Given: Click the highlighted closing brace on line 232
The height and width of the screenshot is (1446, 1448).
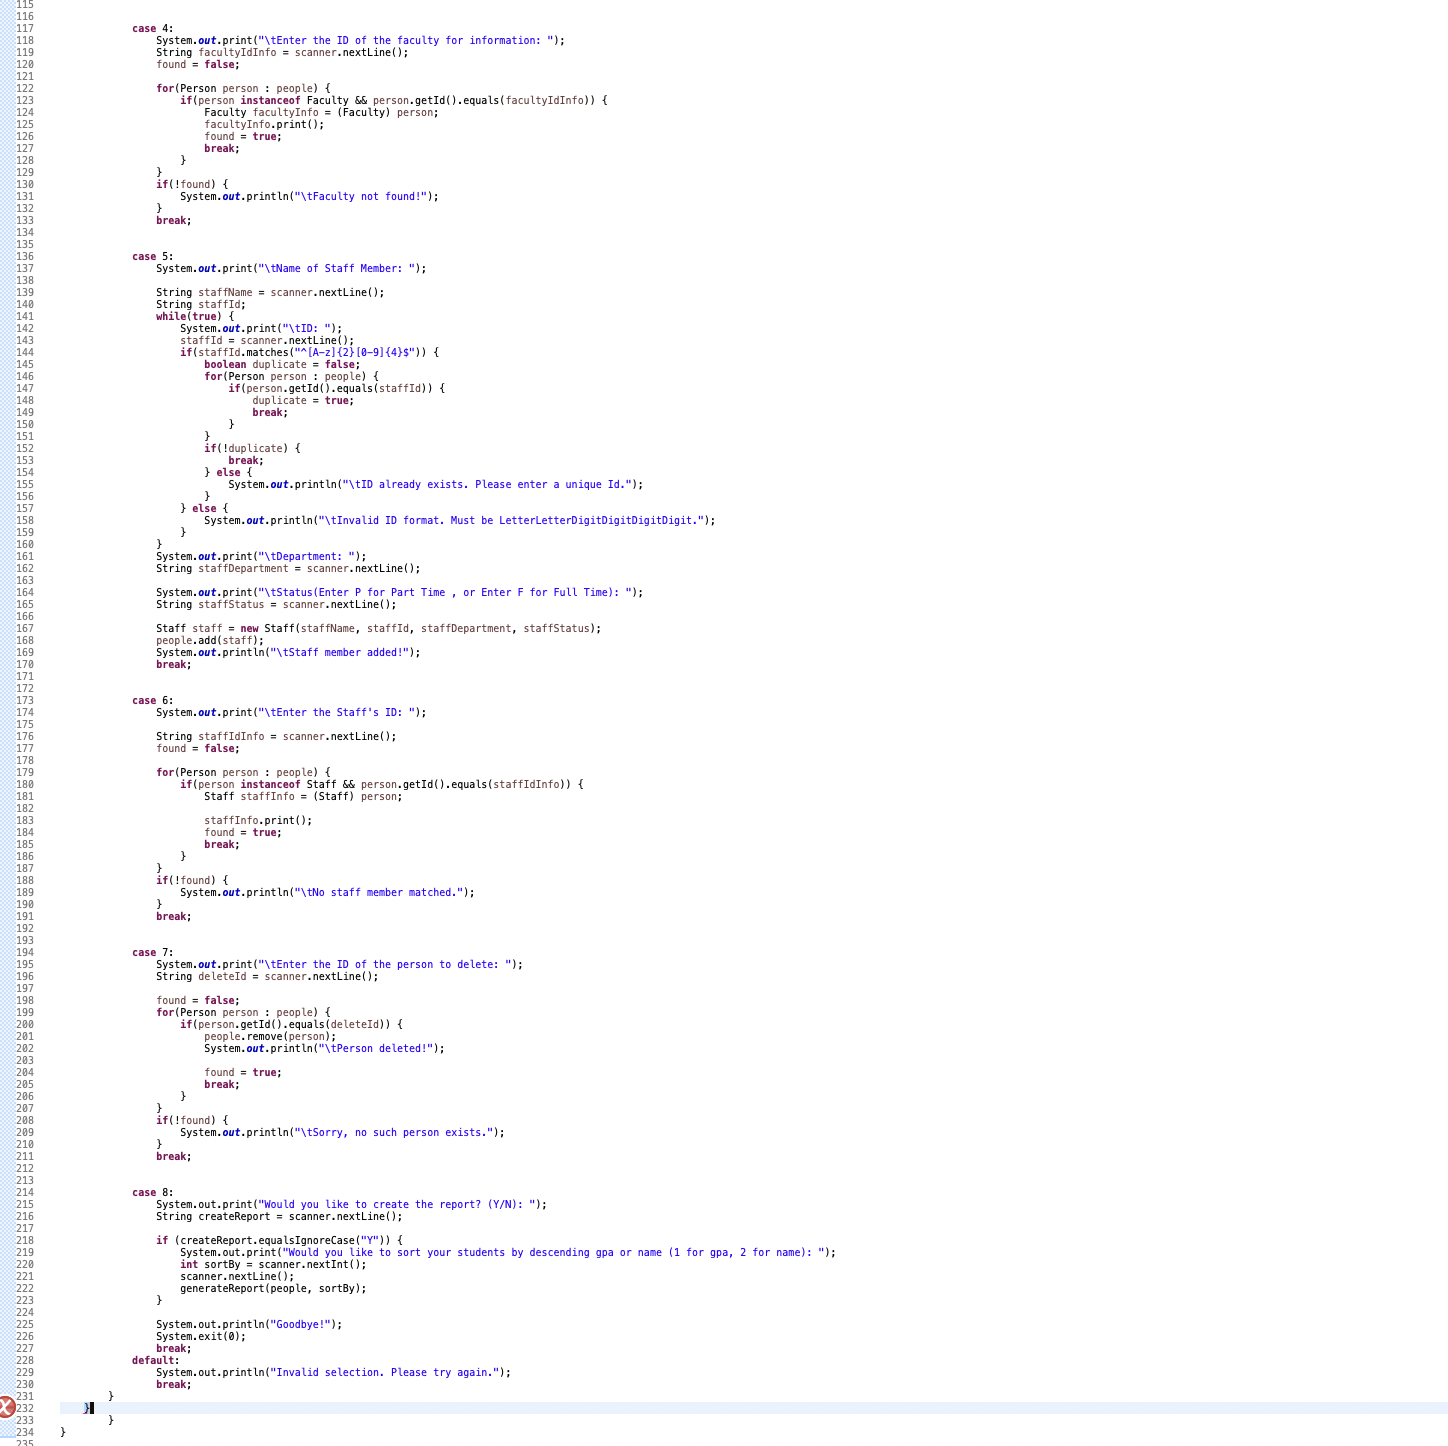Looking at the screenshot, I should 87,1407.
